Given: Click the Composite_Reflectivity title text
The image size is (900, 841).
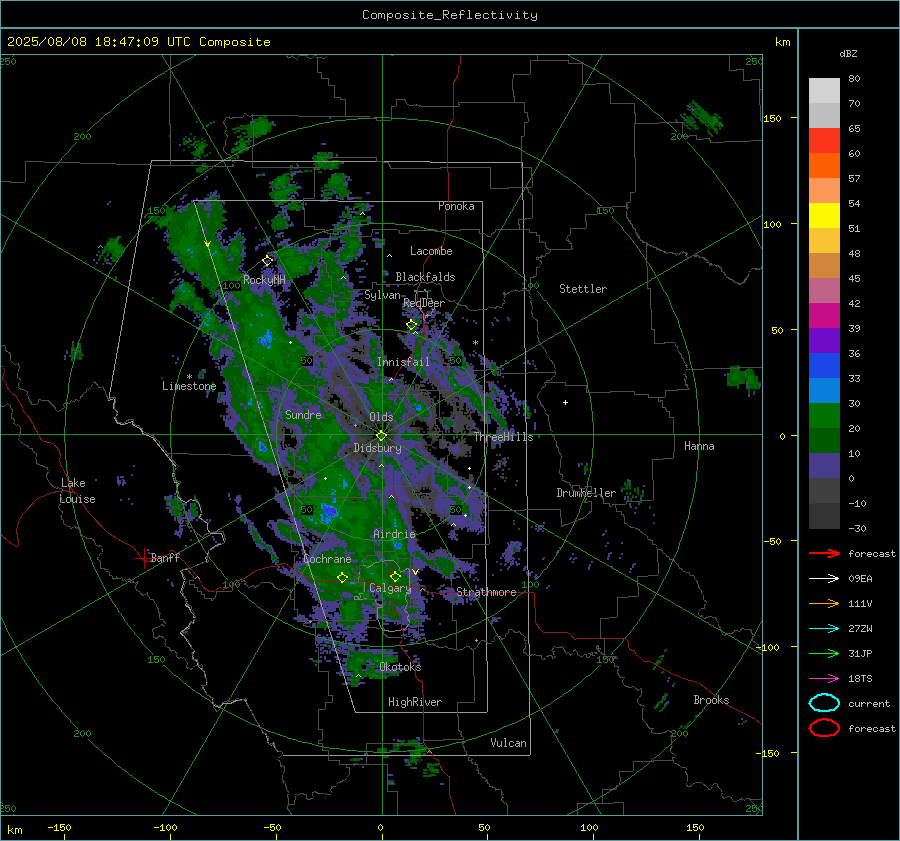Looking at the screenshot, I should point(450,15).
